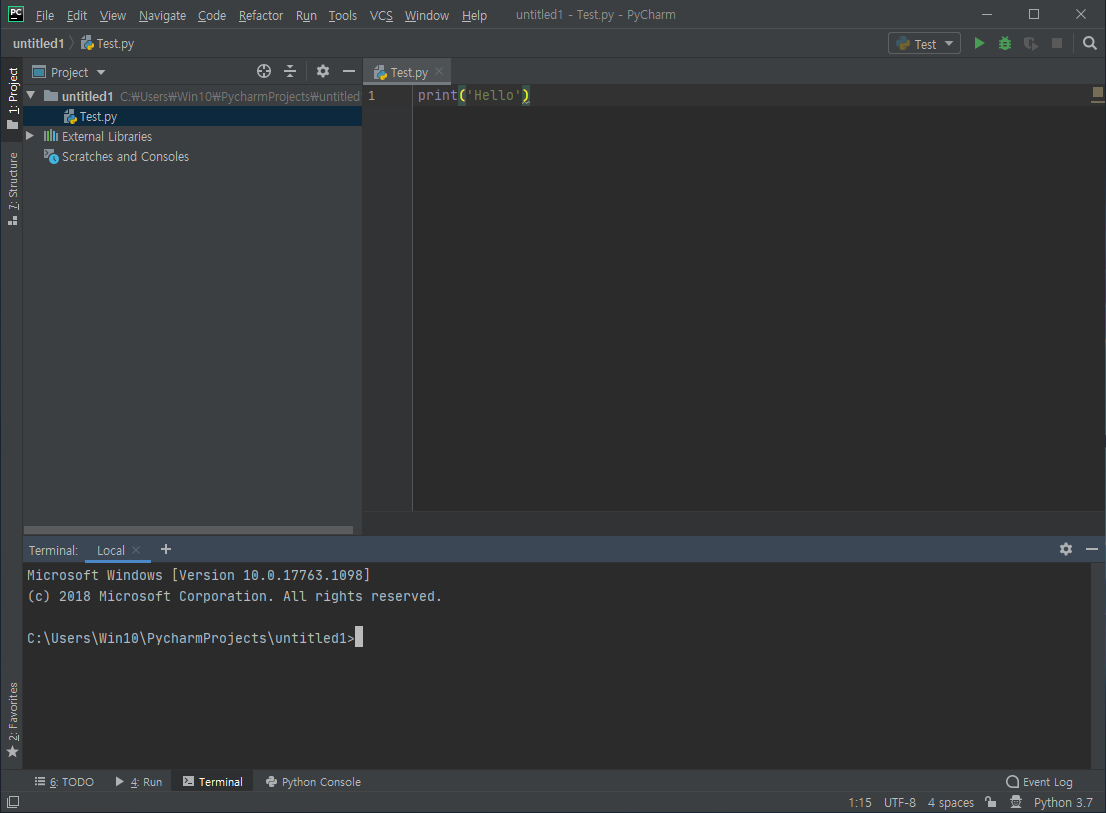
Task: Click the inspections hector icon in status bar
Action: tap(1016, 802)
